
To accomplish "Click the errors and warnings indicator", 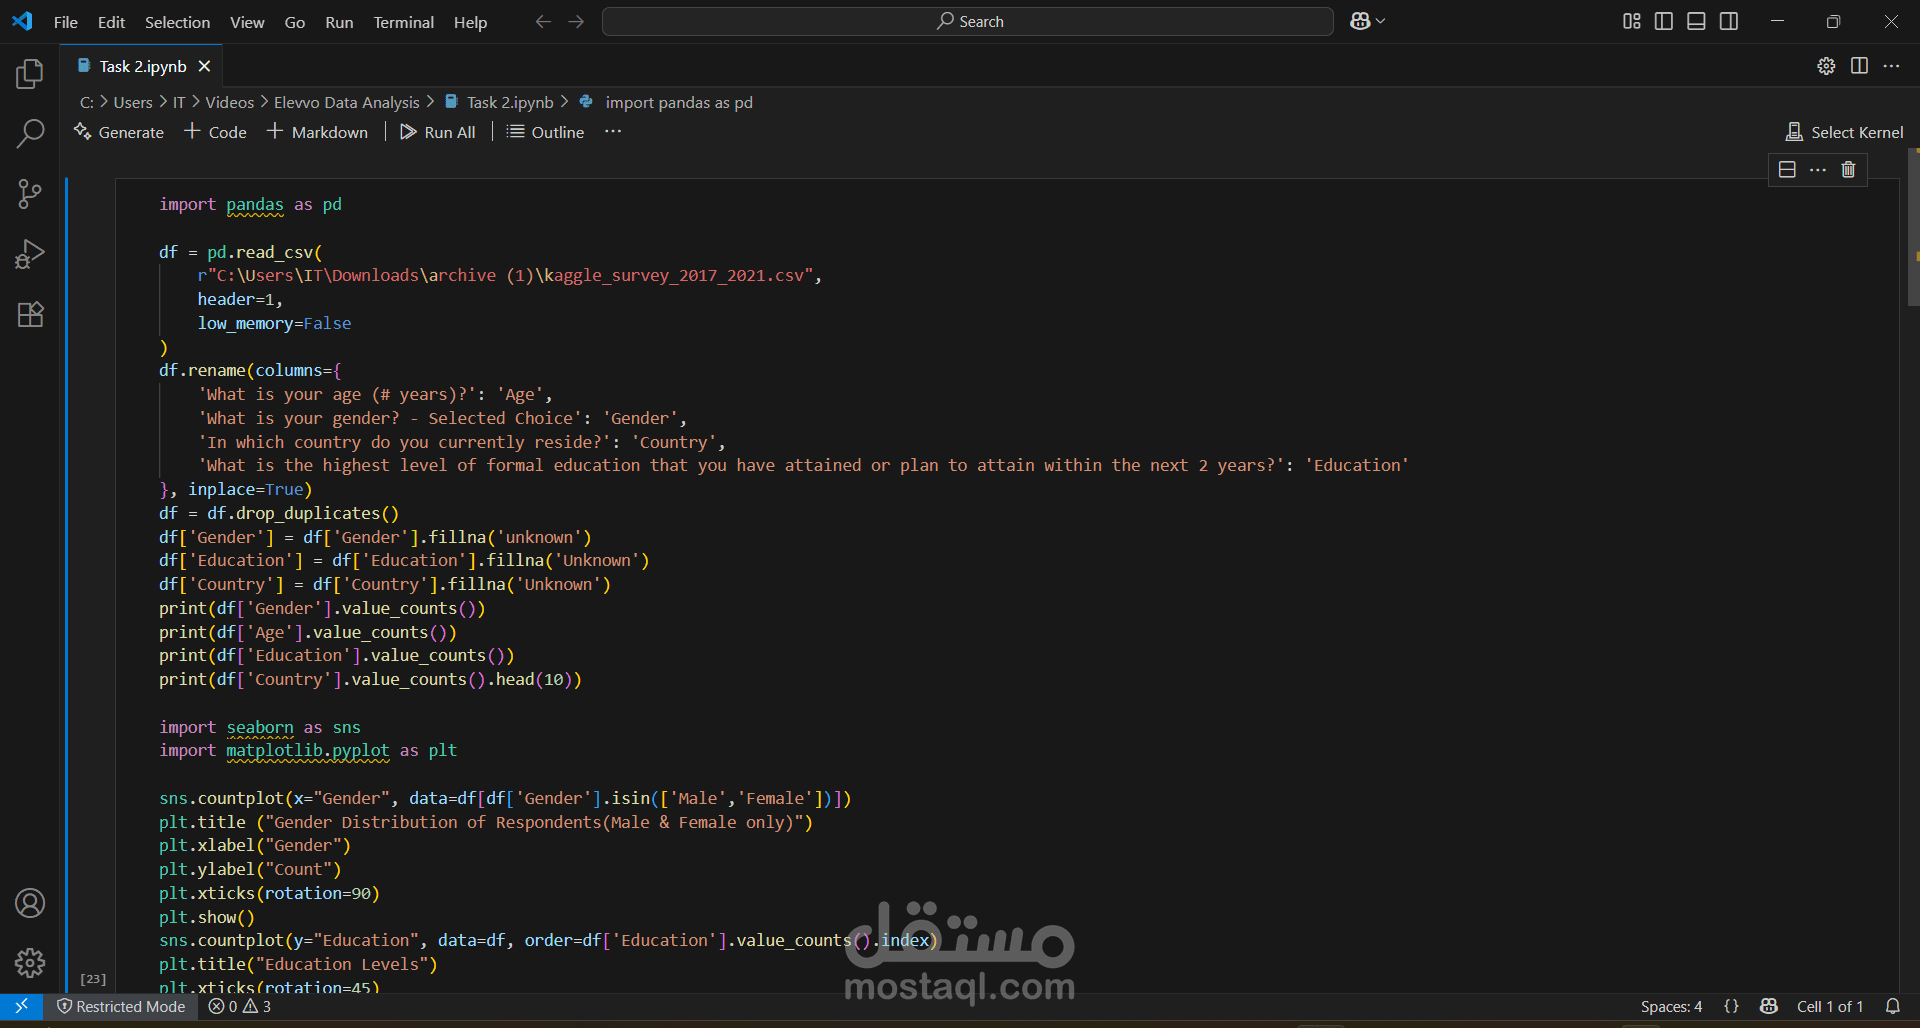I will point(240,1006).
